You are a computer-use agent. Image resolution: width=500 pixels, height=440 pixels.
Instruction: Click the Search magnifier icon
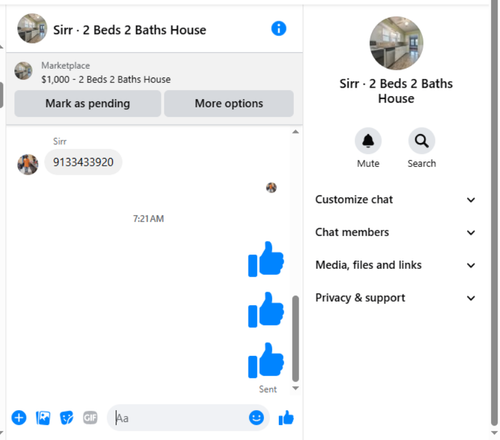click(x=422, y=141)
